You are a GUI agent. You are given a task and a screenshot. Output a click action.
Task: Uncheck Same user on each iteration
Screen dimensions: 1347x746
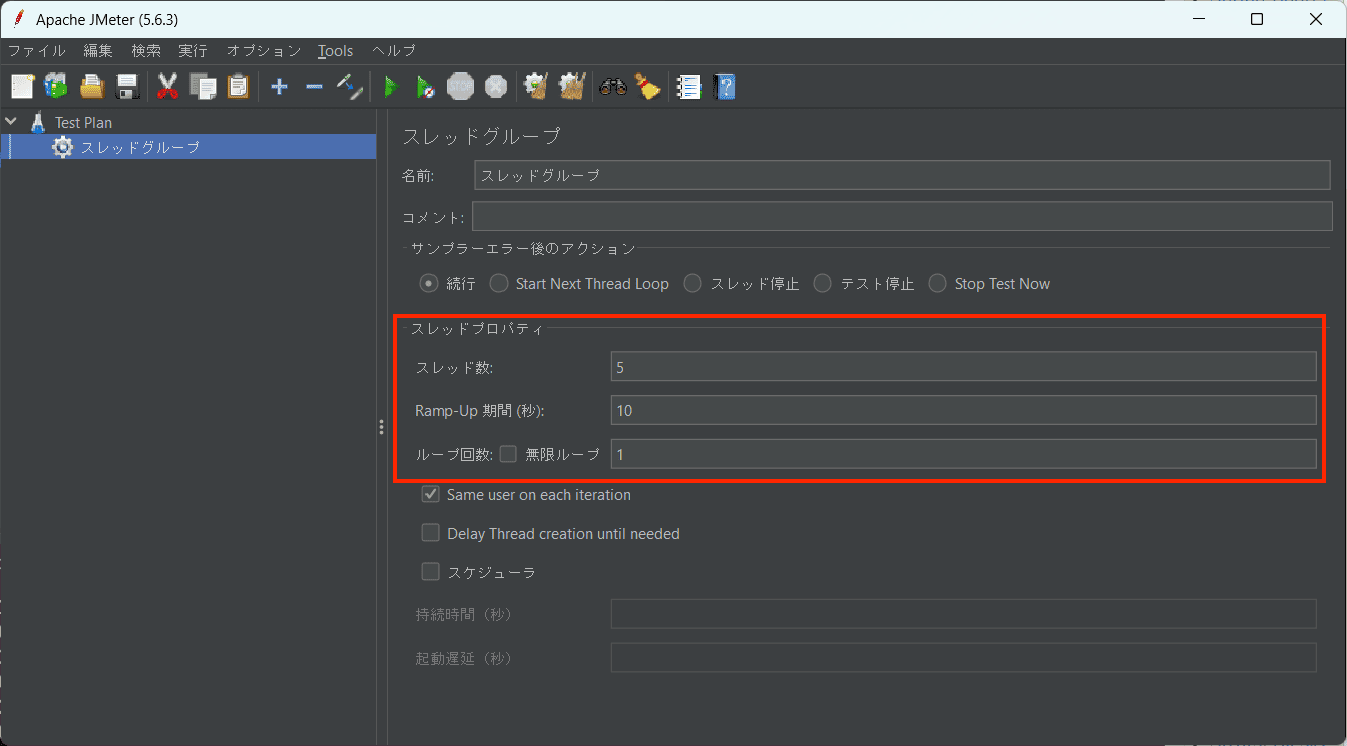point(431,494)
